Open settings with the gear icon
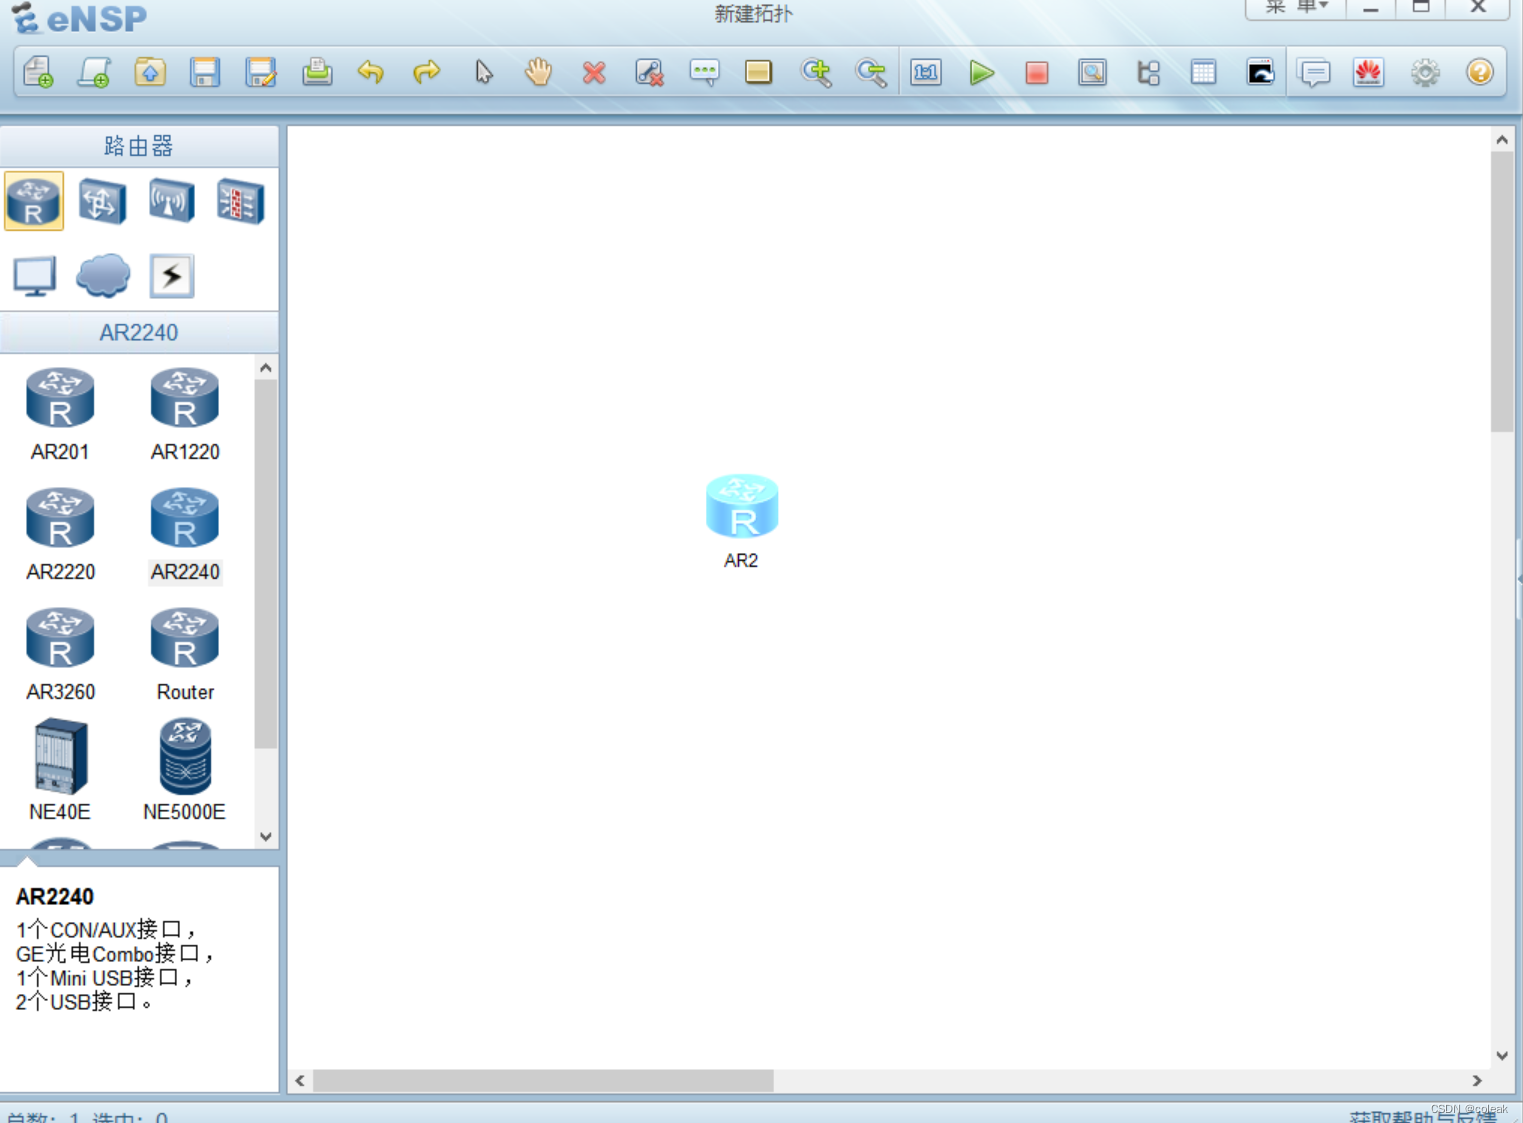The width and height of the screenshot is (1523, 1123). click(x=1425, y=72)
